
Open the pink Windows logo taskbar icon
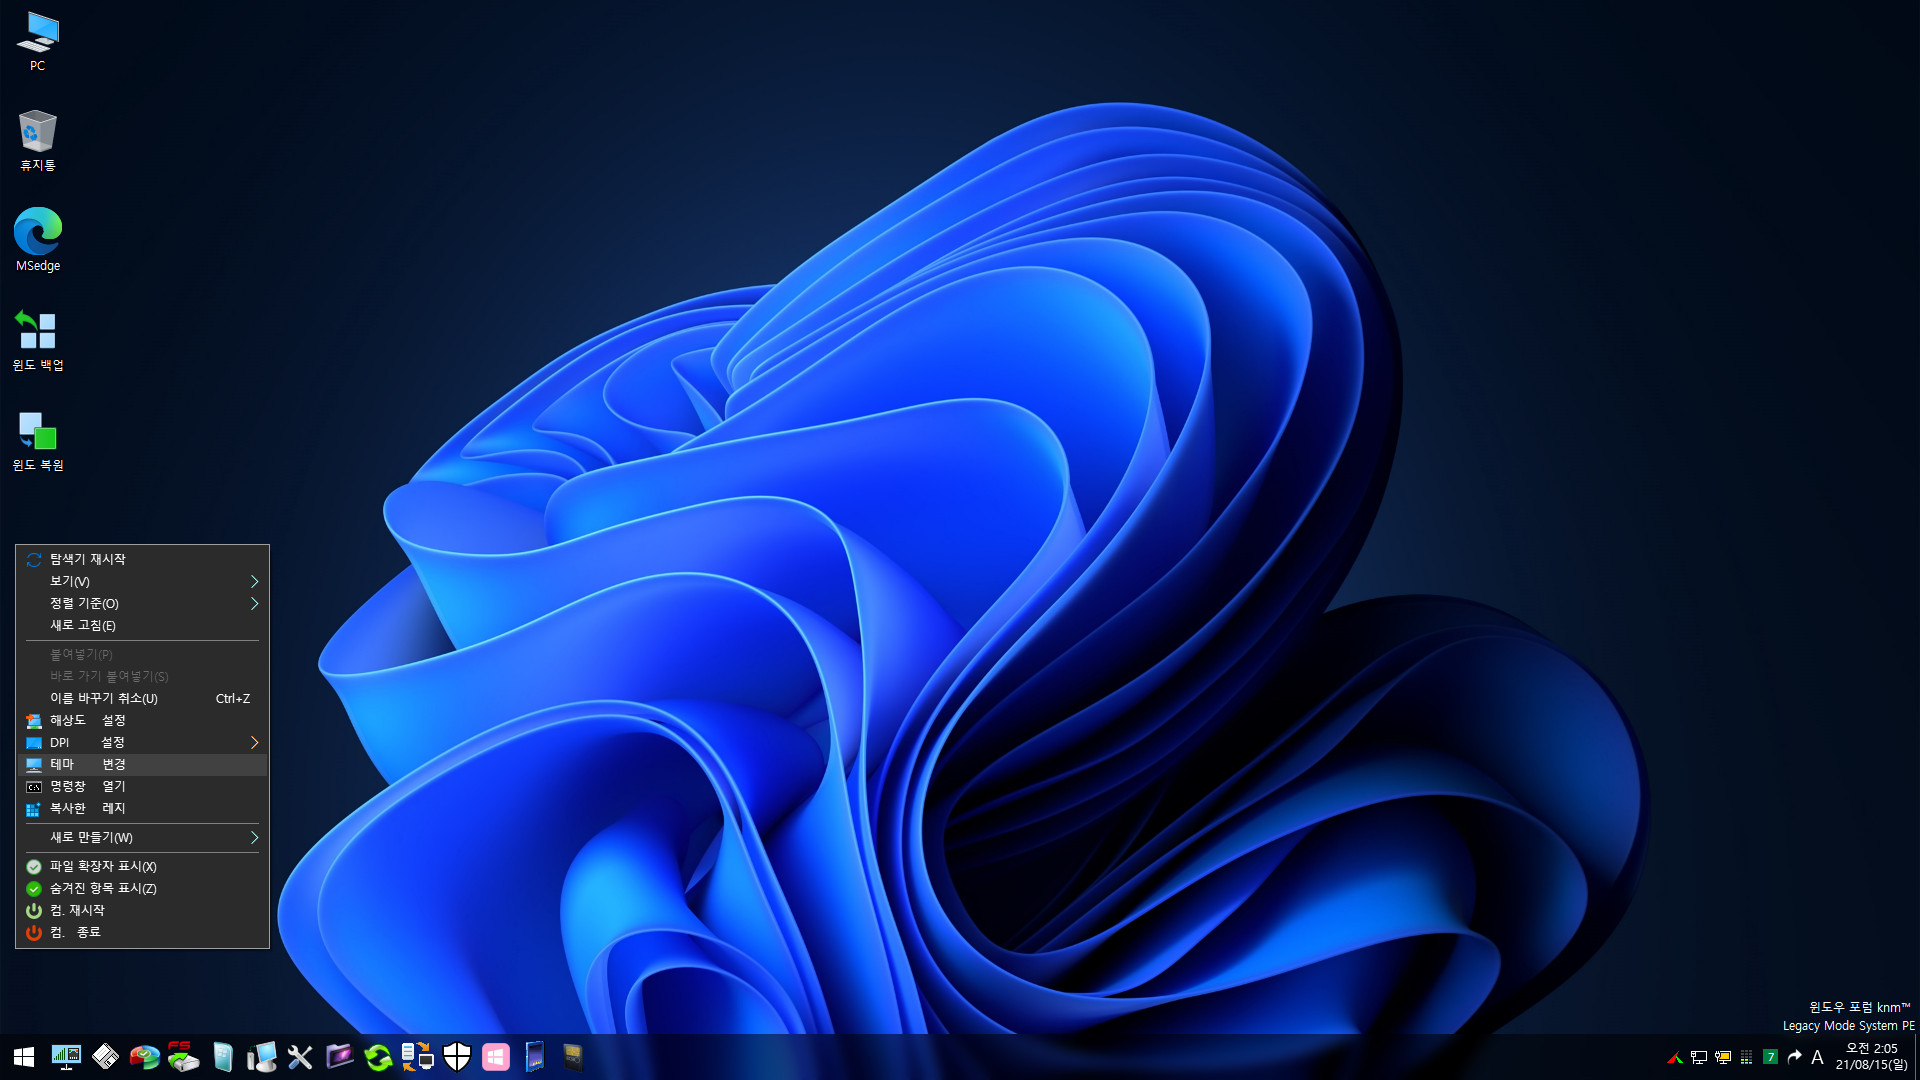click(496, 1057)
